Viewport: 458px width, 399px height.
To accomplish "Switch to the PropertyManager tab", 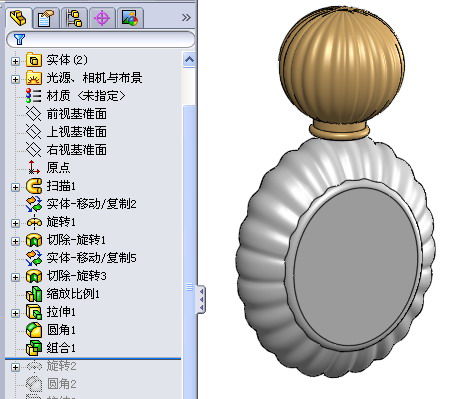I will [x=46, y=18].
